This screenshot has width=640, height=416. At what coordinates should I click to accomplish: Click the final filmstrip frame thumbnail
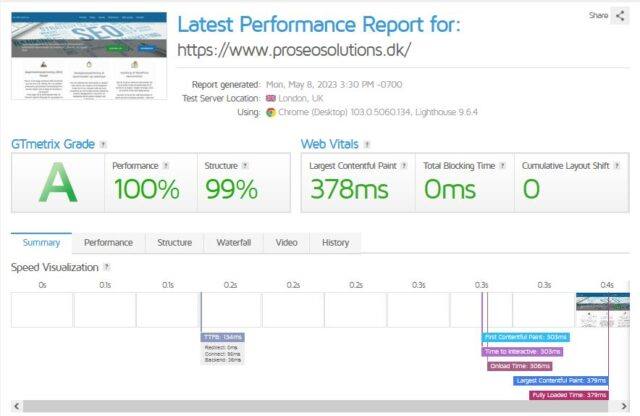tap(602, 310)
